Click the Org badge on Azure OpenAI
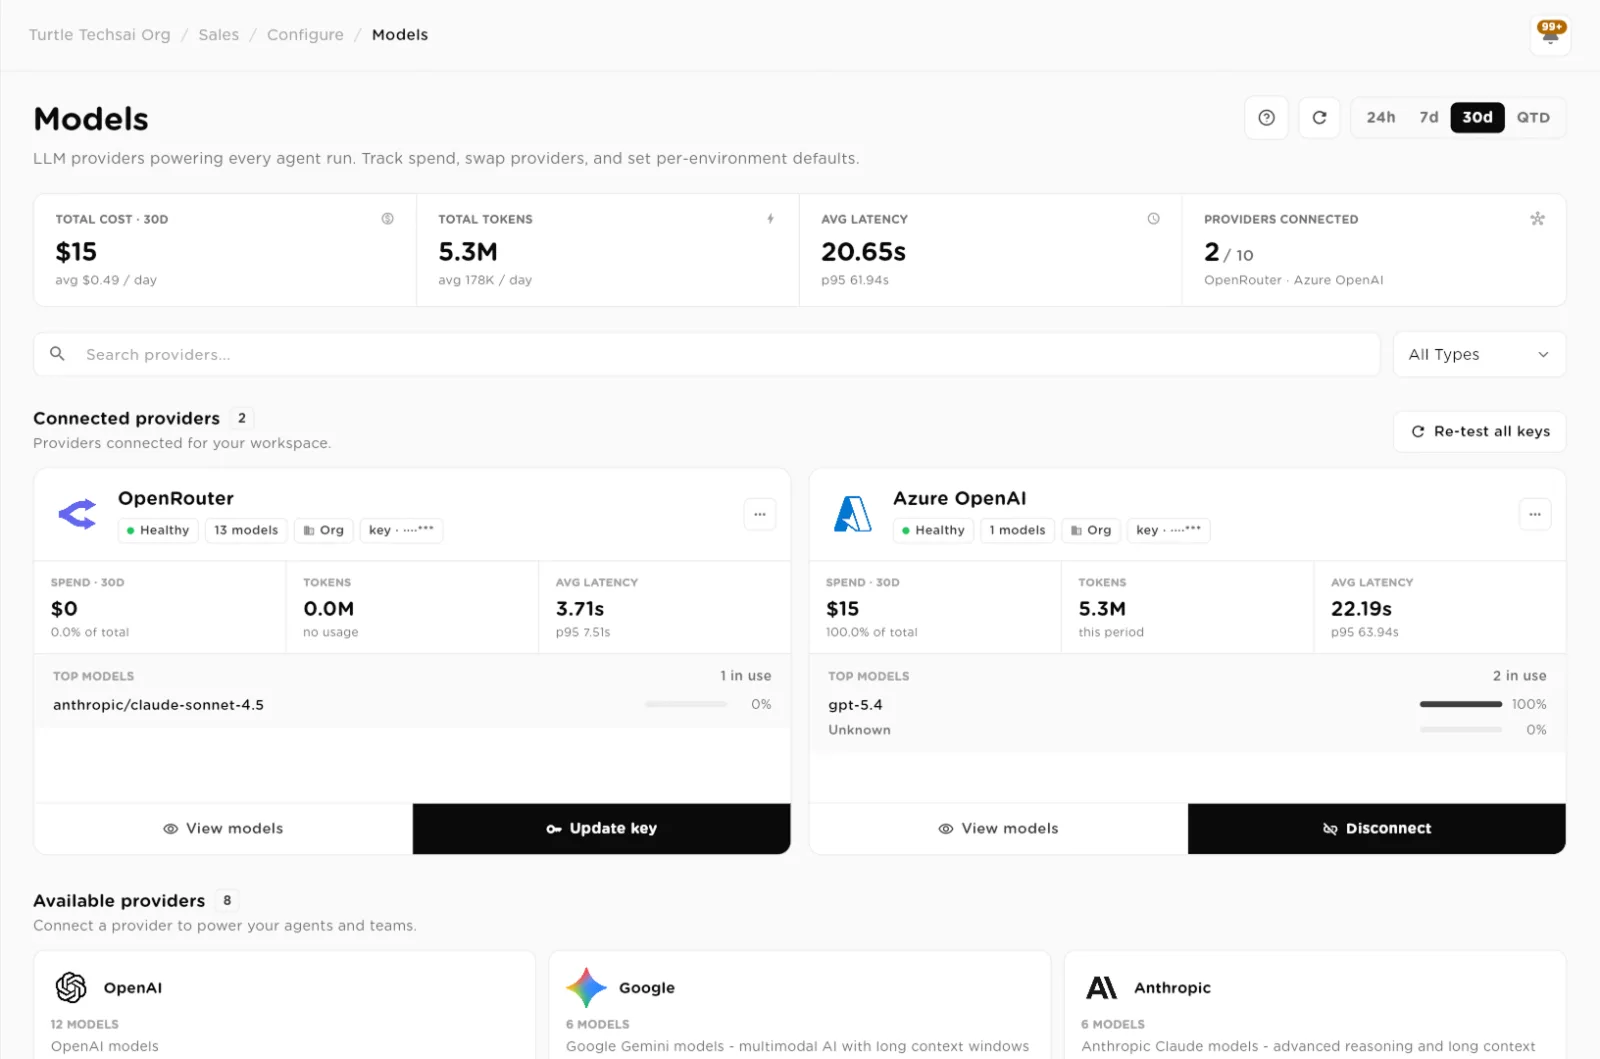 (x=1091, y=530)
